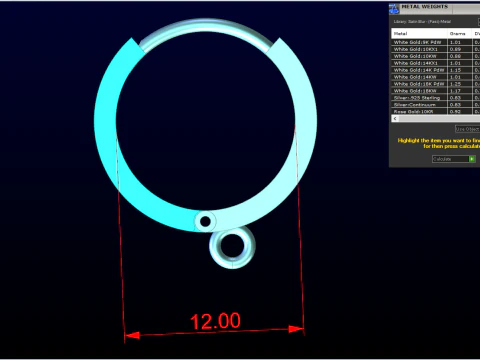Viewport: 480px width, 360px height.
Task: Select the Rose Gold:10KR row
Action: (436, 111)
